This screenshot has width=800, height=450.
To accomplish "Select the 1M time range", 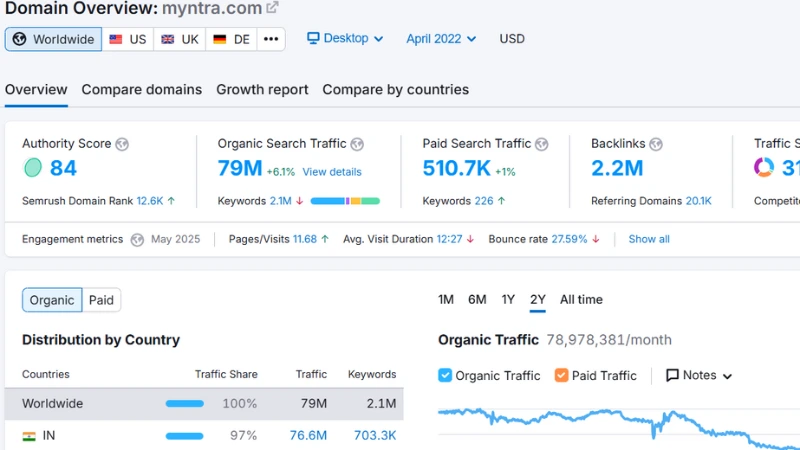I will [445, 299].
